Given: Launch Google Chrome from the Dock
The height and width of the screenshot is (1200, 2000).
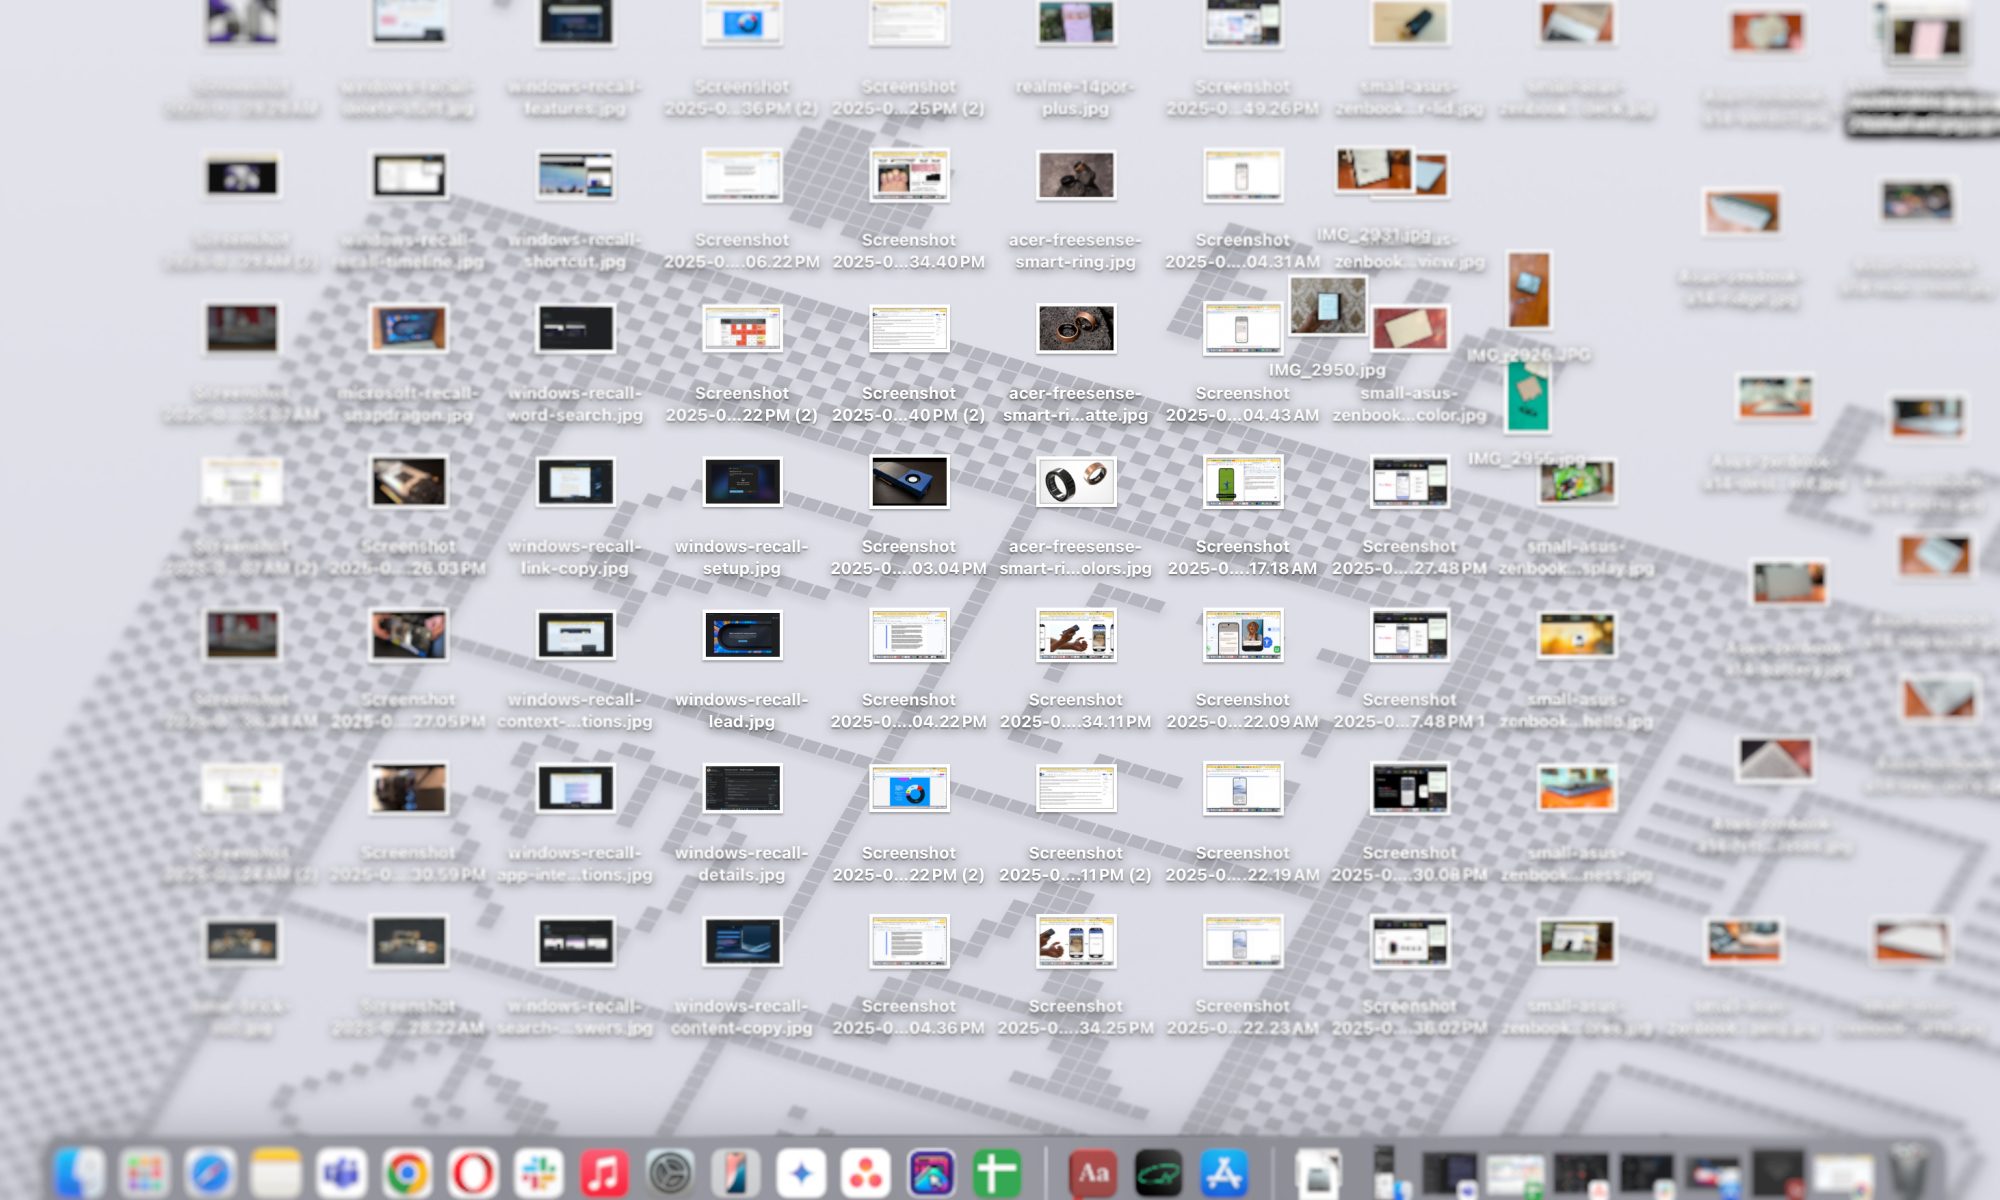Looking at the screenshot, I should 407,1172.
